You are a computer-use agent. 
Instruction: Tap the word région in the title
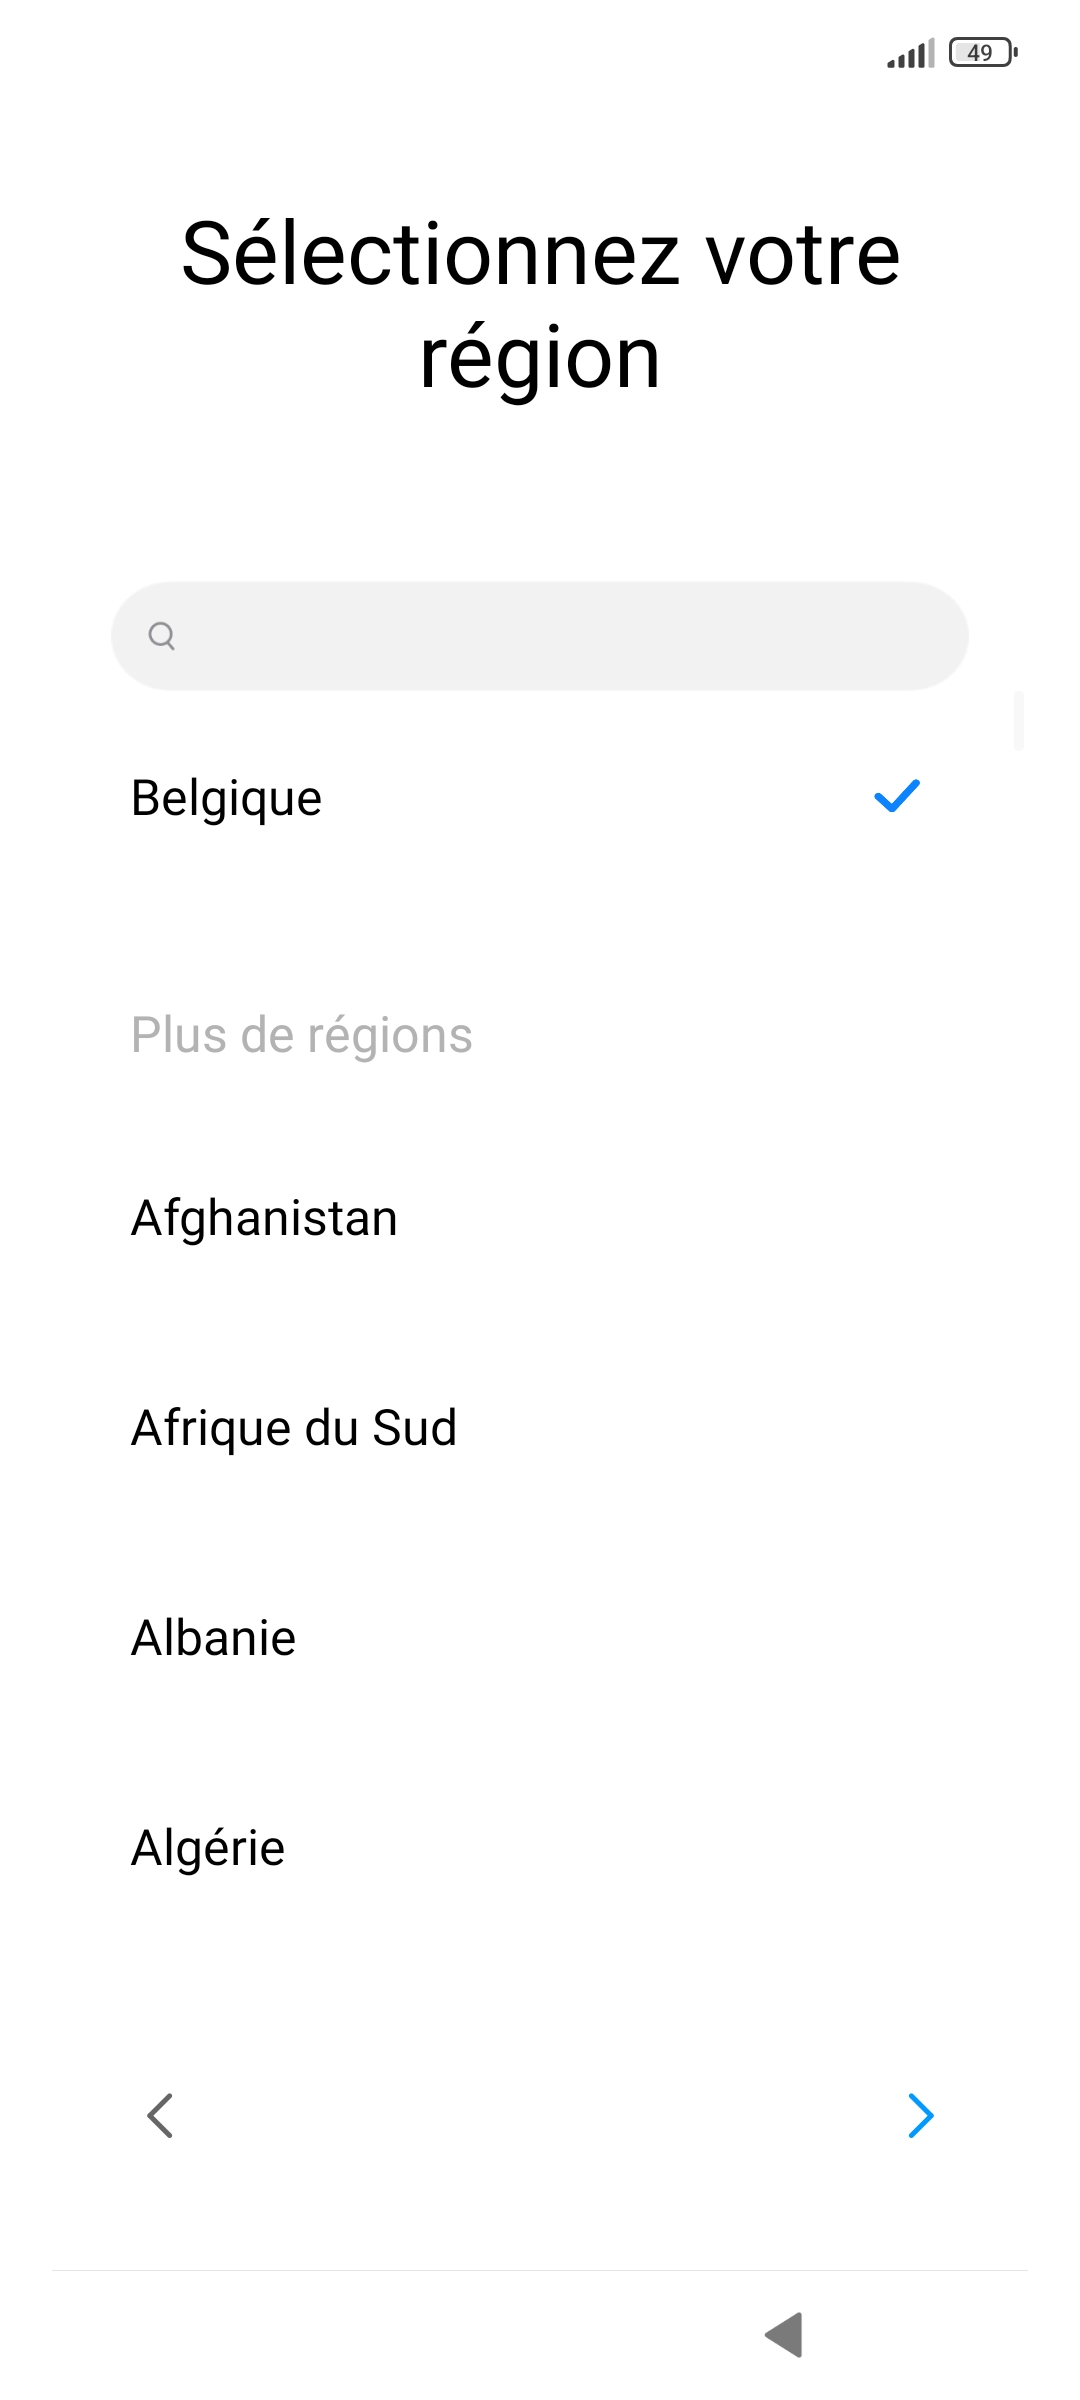[540, 358]
